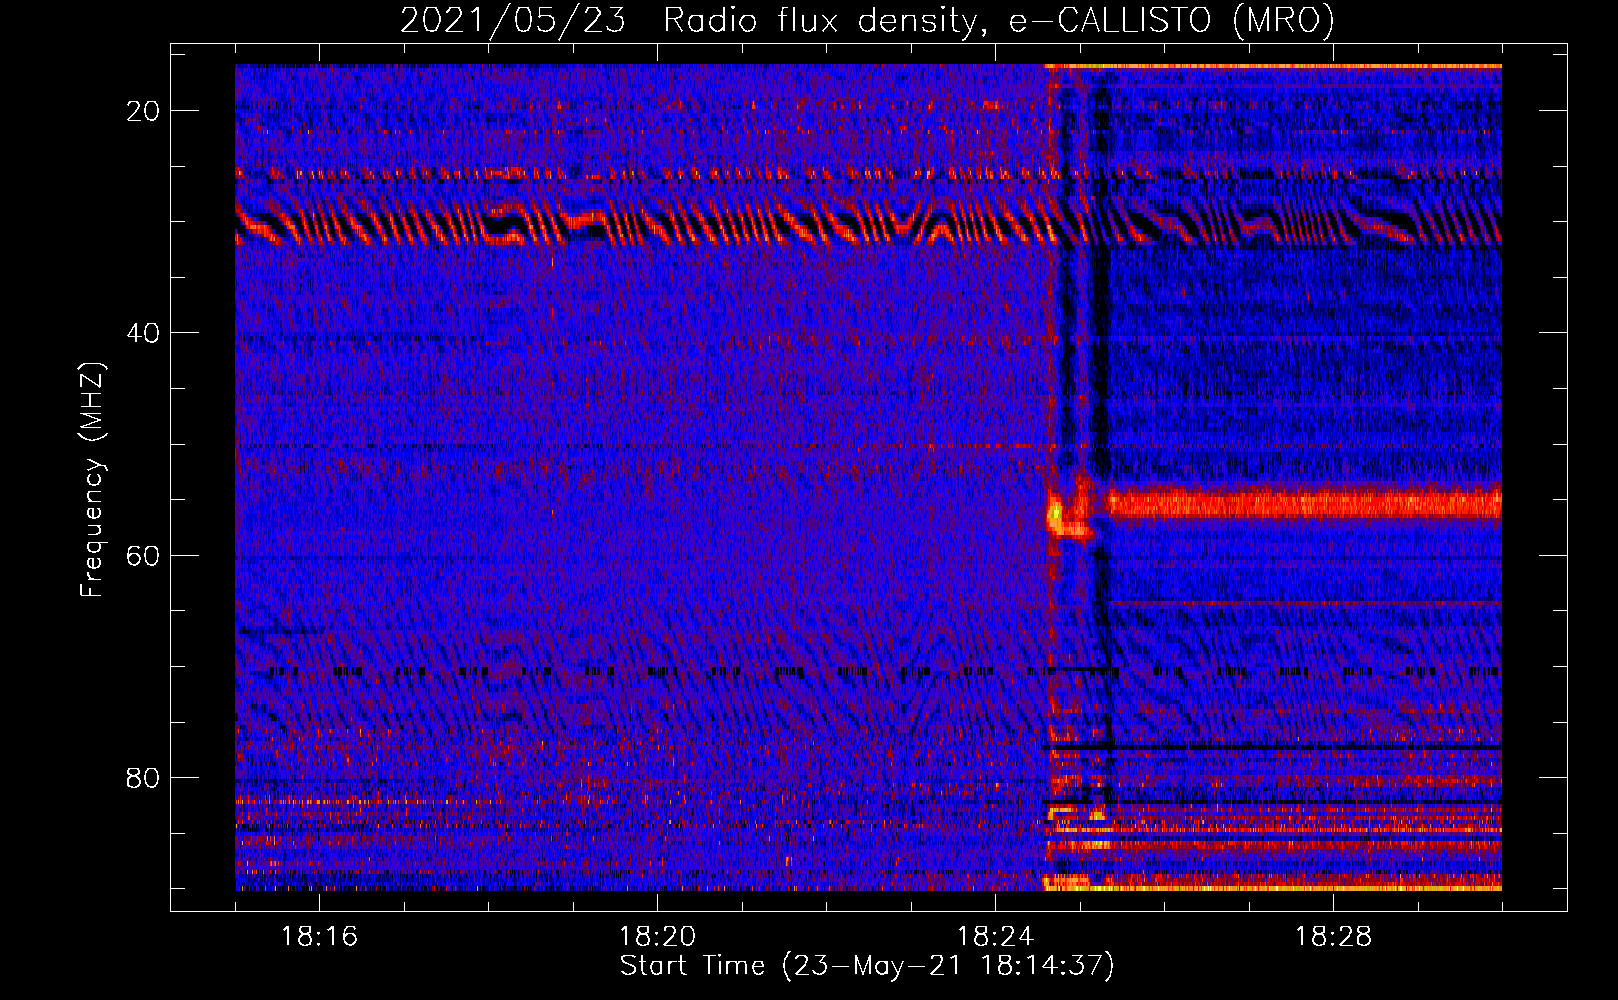The image size is (1618, 1000).
Task: Click the red horizontal band near 55 MHz
Action: (x=1303, y=503)
